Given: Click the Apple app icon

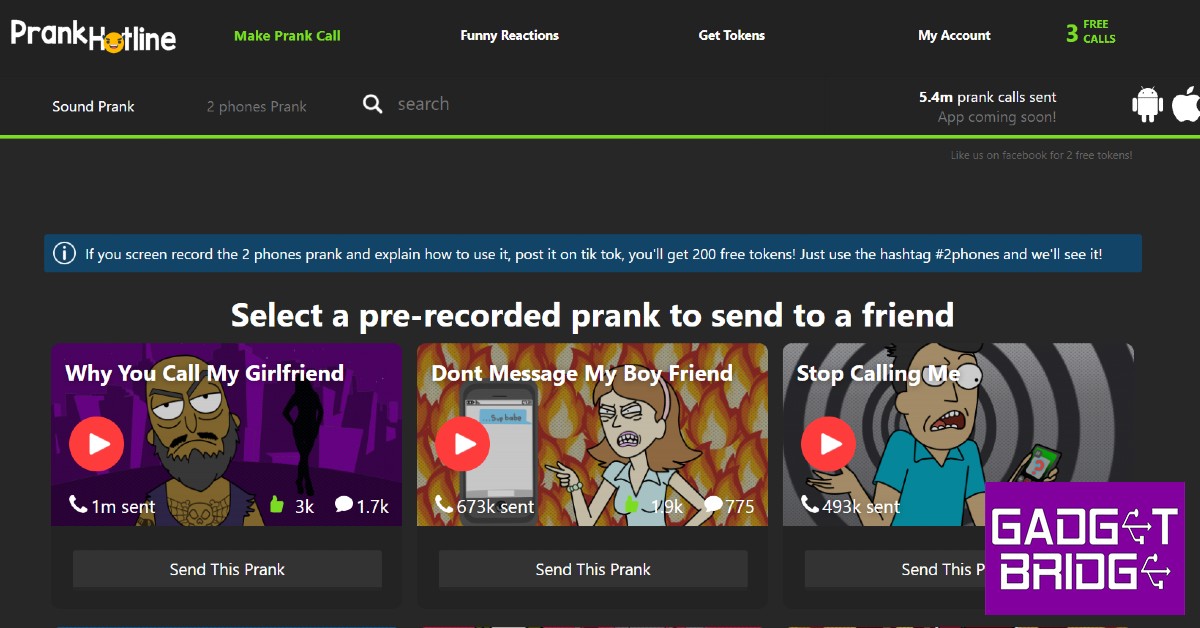Looking at the screenshot, I should click(x=1186, y=104).
